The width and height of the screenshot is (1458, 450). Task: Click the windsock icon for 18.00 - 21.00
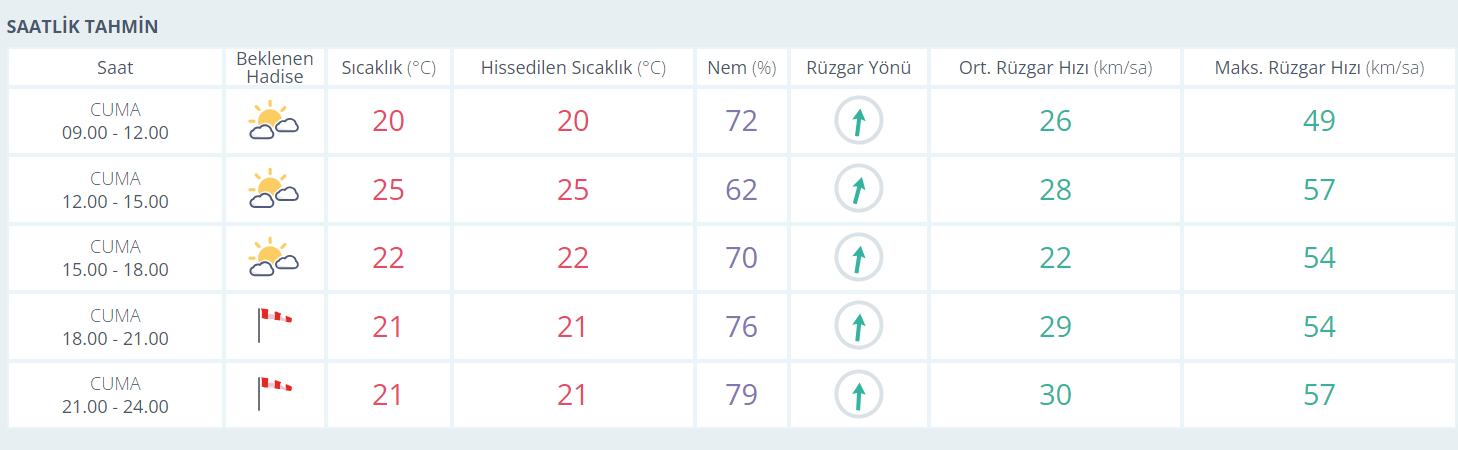coord(274,326)
